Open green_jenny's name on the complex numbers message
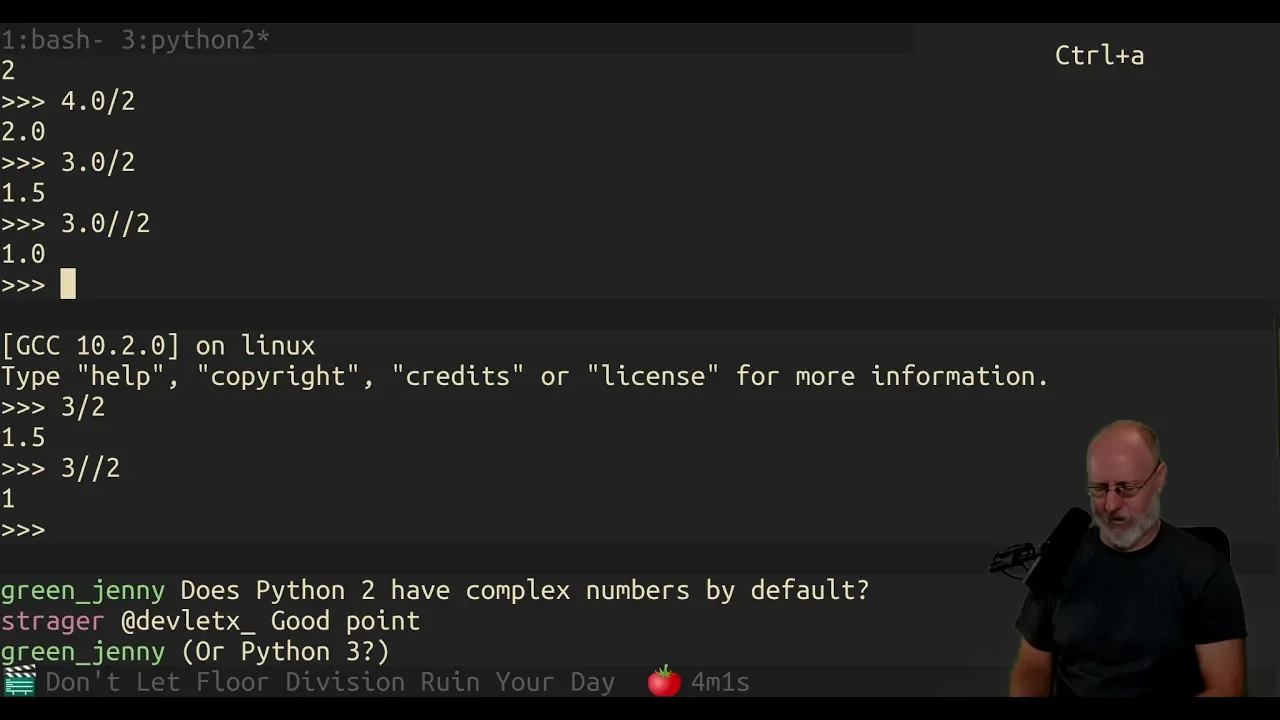The width and height of the screenshot is (1280, 720). point(82,591)
